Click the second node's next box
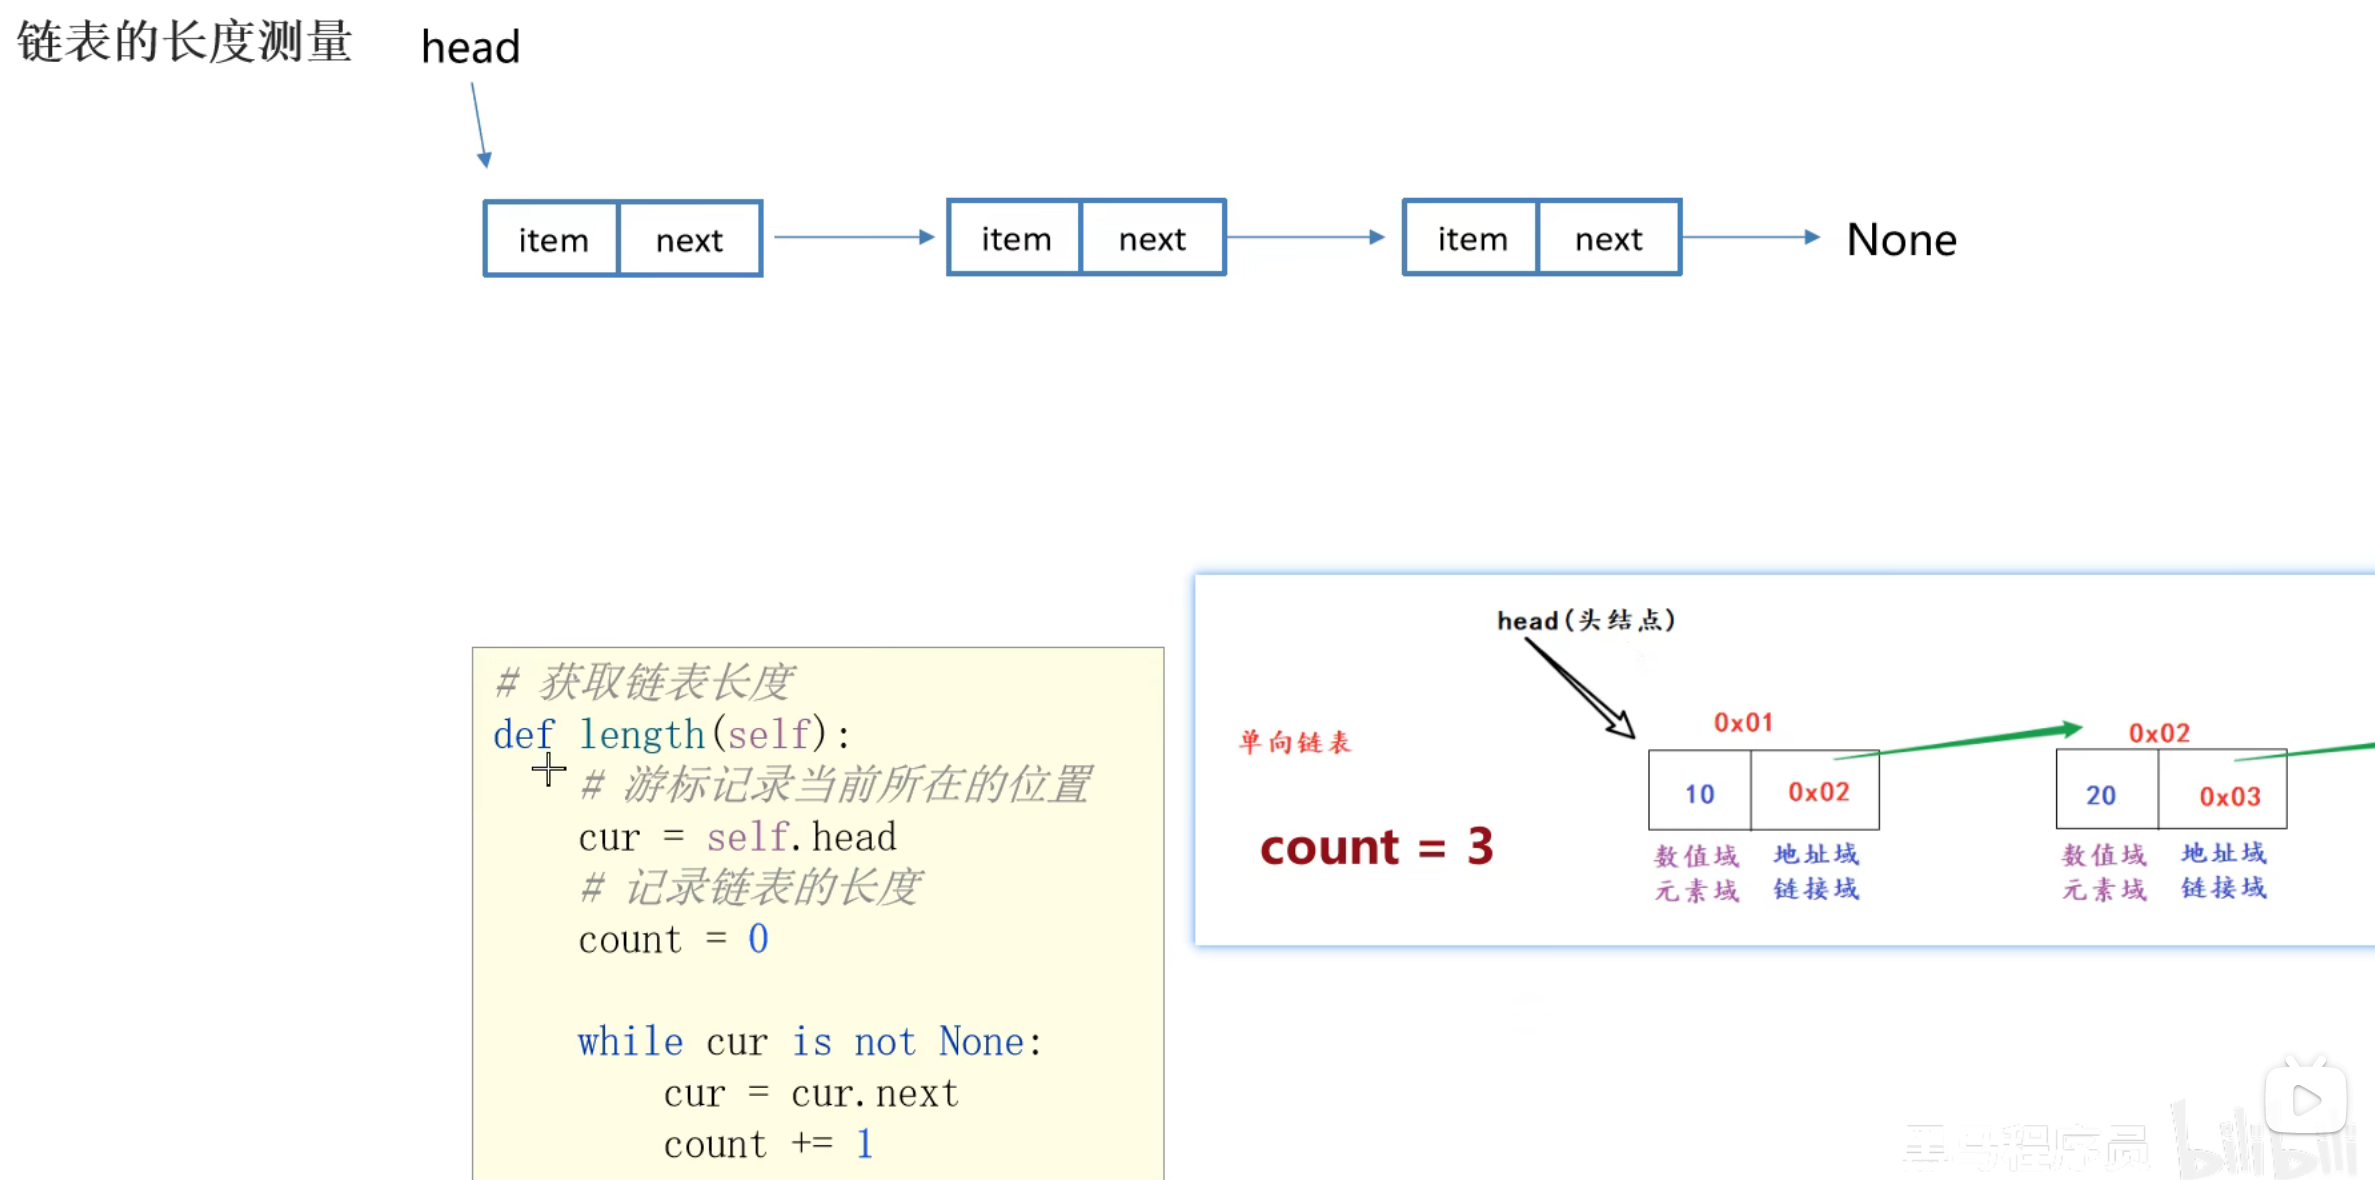The width and height of the screenshot is (2375, 1180). [1152, 239]
